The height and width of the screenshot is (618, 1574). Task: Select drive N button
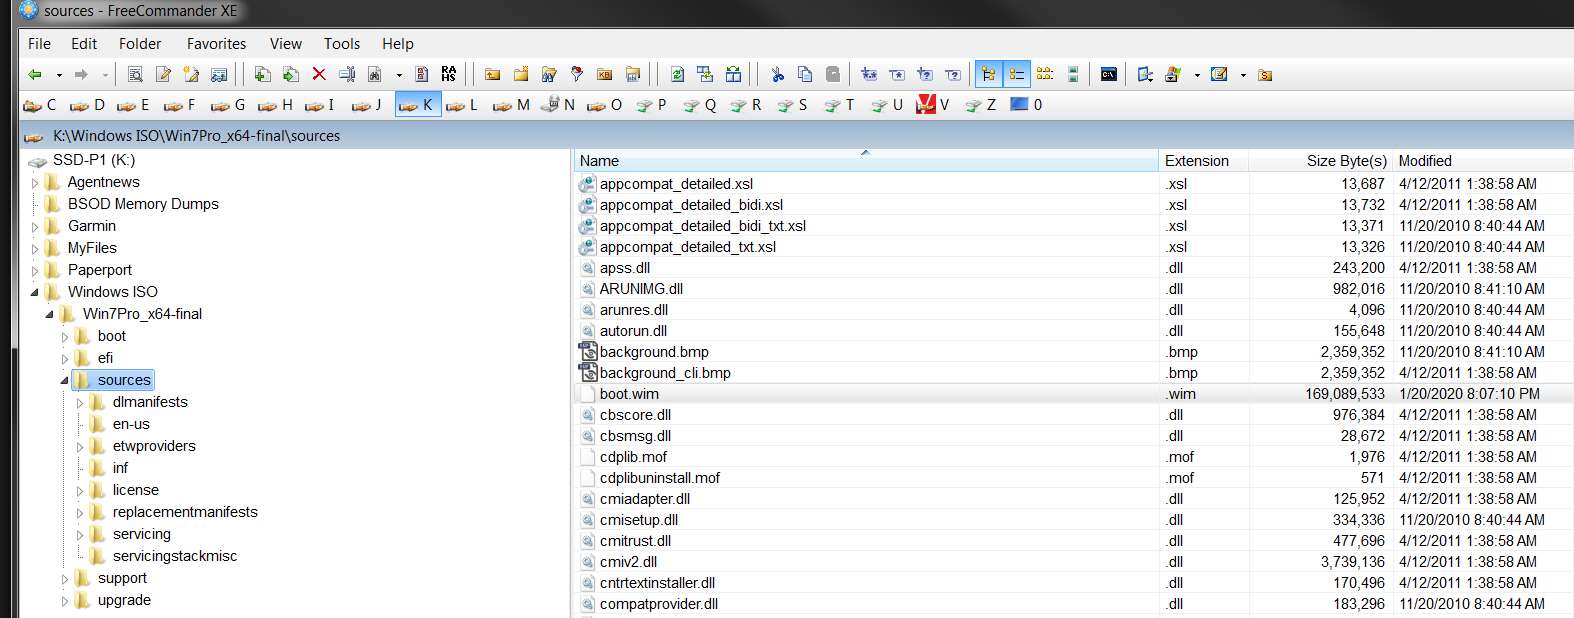click(x=557, y=105)
